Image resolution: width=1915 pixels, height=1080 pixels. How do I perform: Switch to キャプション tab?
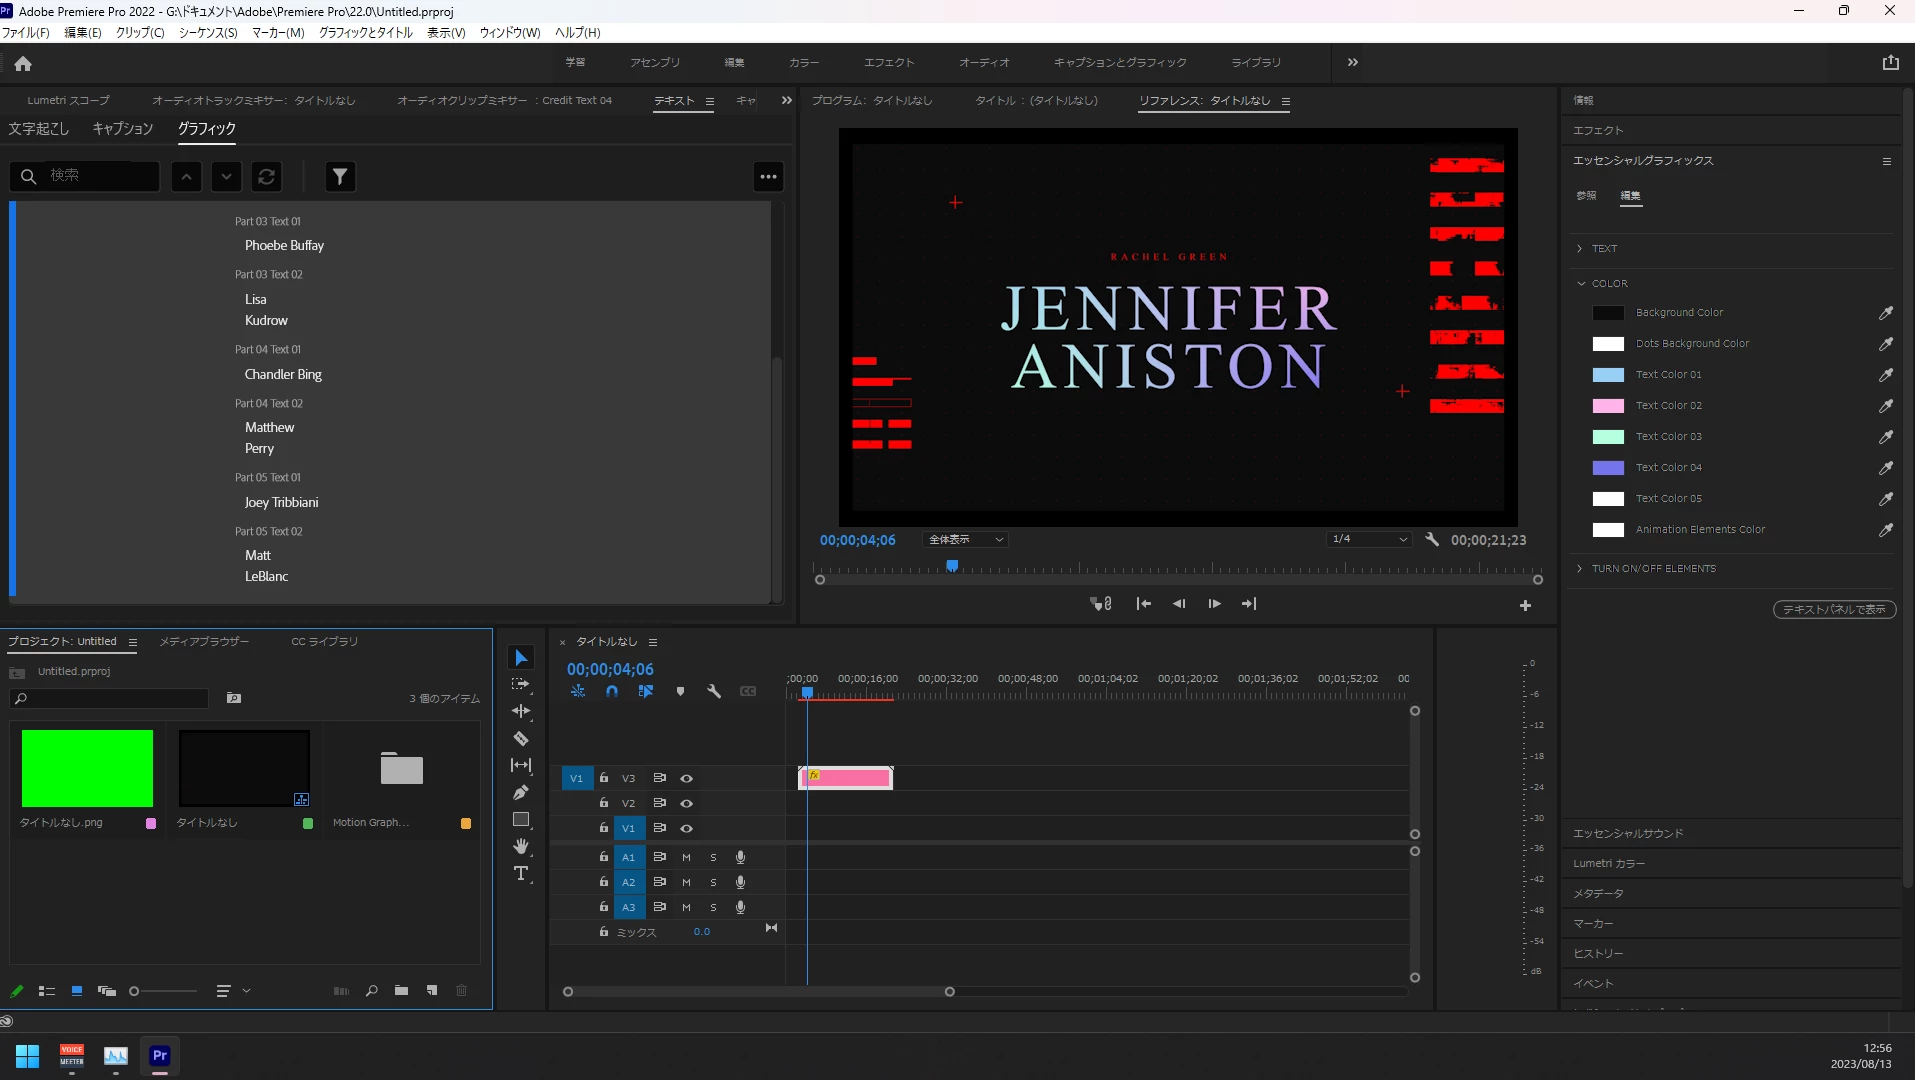point(123,128)
